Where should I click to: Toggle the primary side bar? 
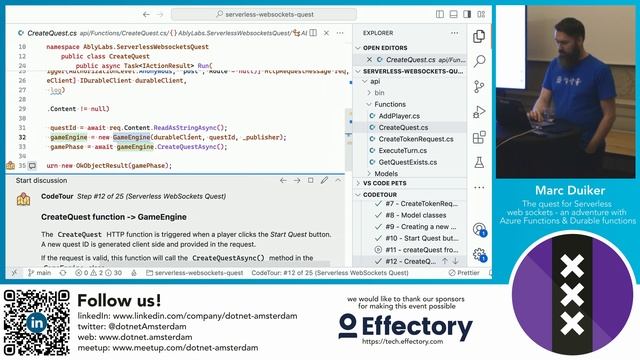coord(440,14)
